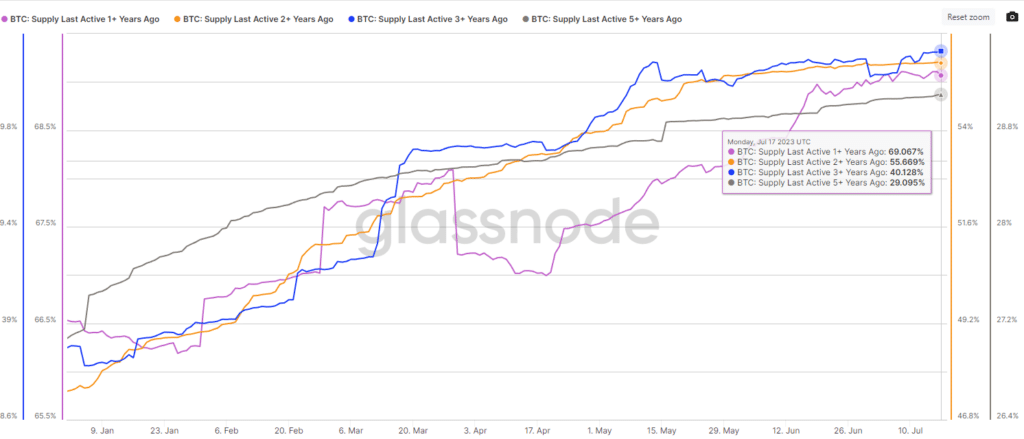Click the purple legend dot for 1+ Years
This screenshot has width=1024, height=439.
5,19
